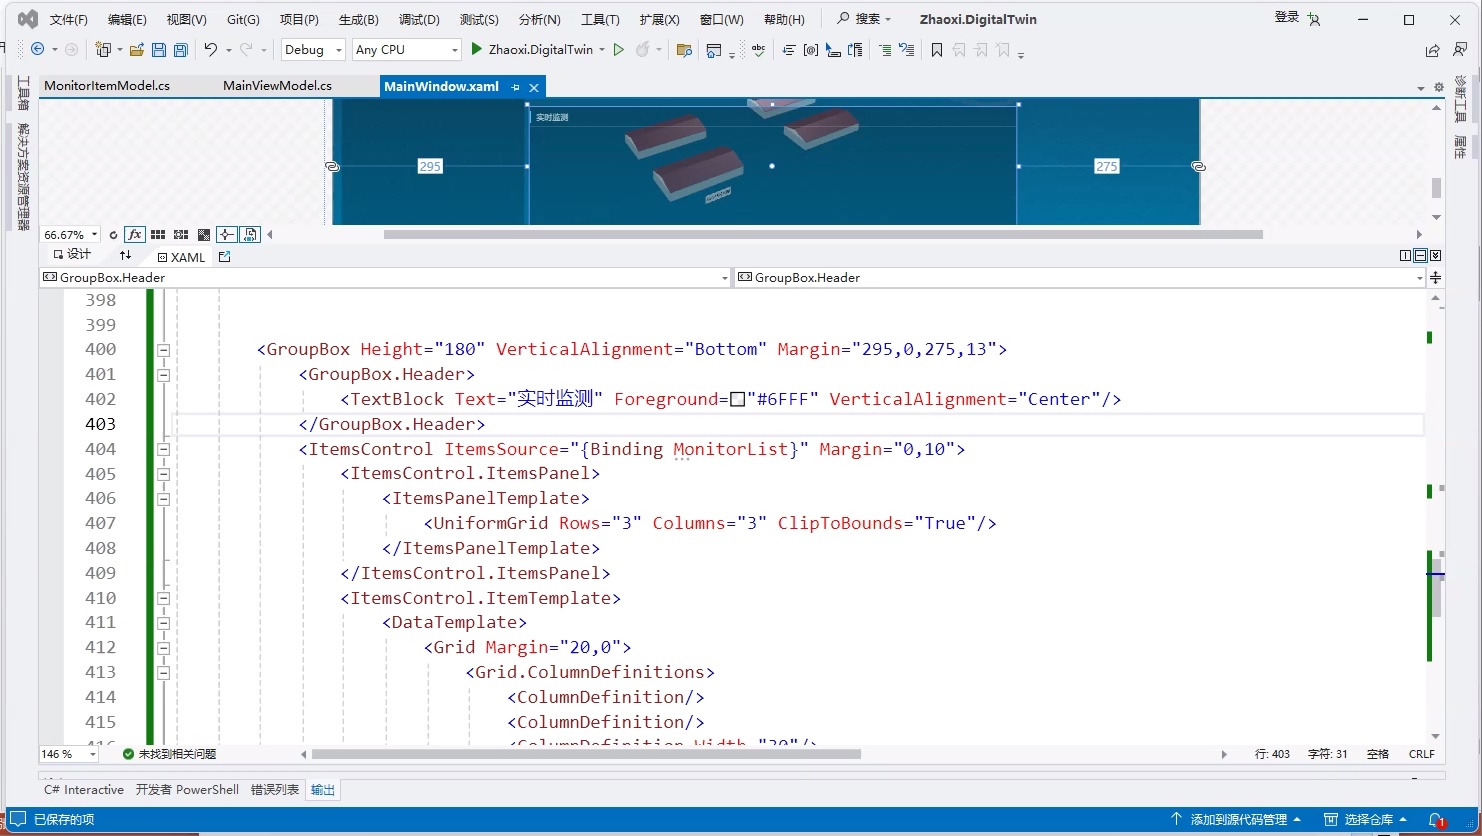
Task: Collapse the GroupBox element at line 400
Action: (163, 350)
